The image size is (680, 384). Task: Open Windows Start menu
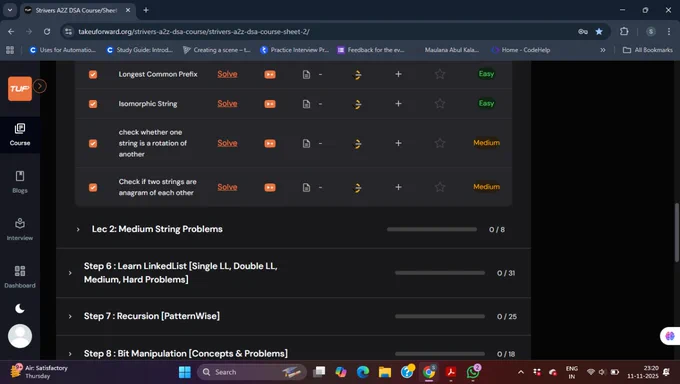coord(185,372)
